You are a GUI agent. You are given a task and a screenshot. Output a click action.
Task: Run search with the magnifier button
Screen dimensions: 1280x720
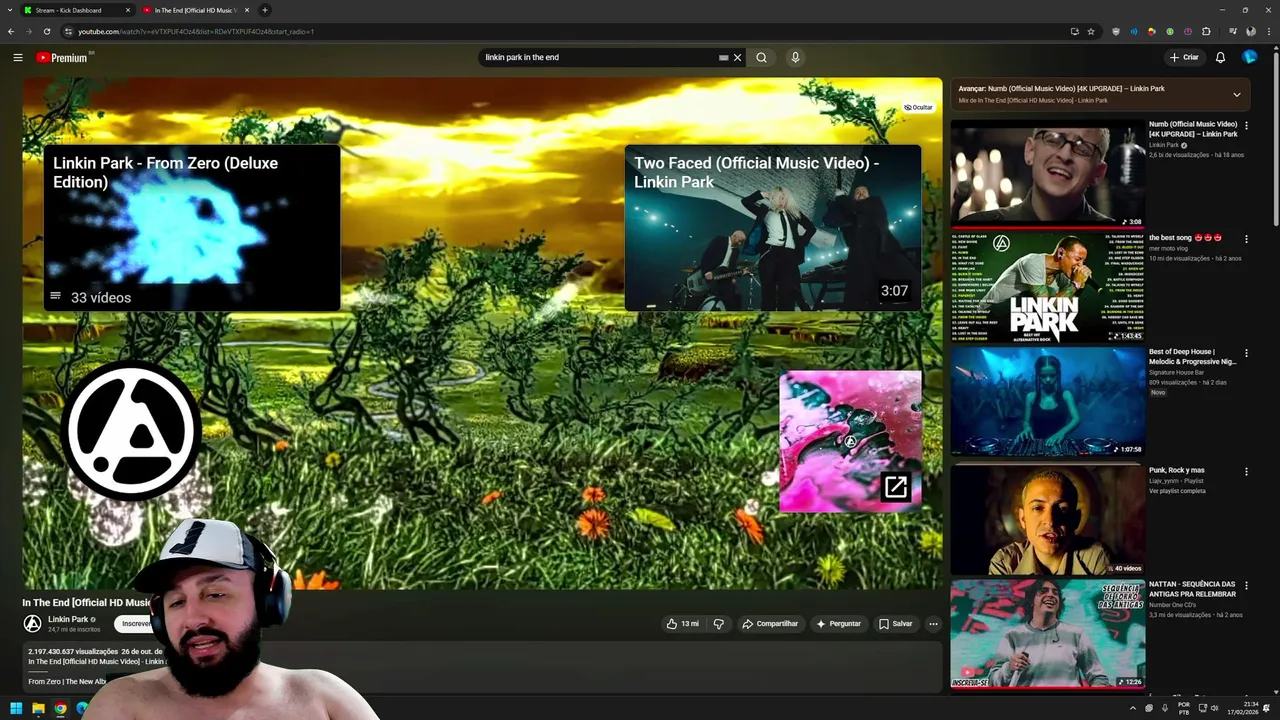point(761,57)
